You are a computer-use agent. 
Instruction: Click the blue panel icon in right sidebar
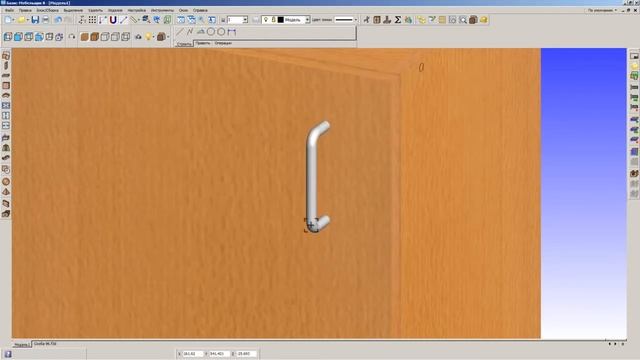(634, 152)
